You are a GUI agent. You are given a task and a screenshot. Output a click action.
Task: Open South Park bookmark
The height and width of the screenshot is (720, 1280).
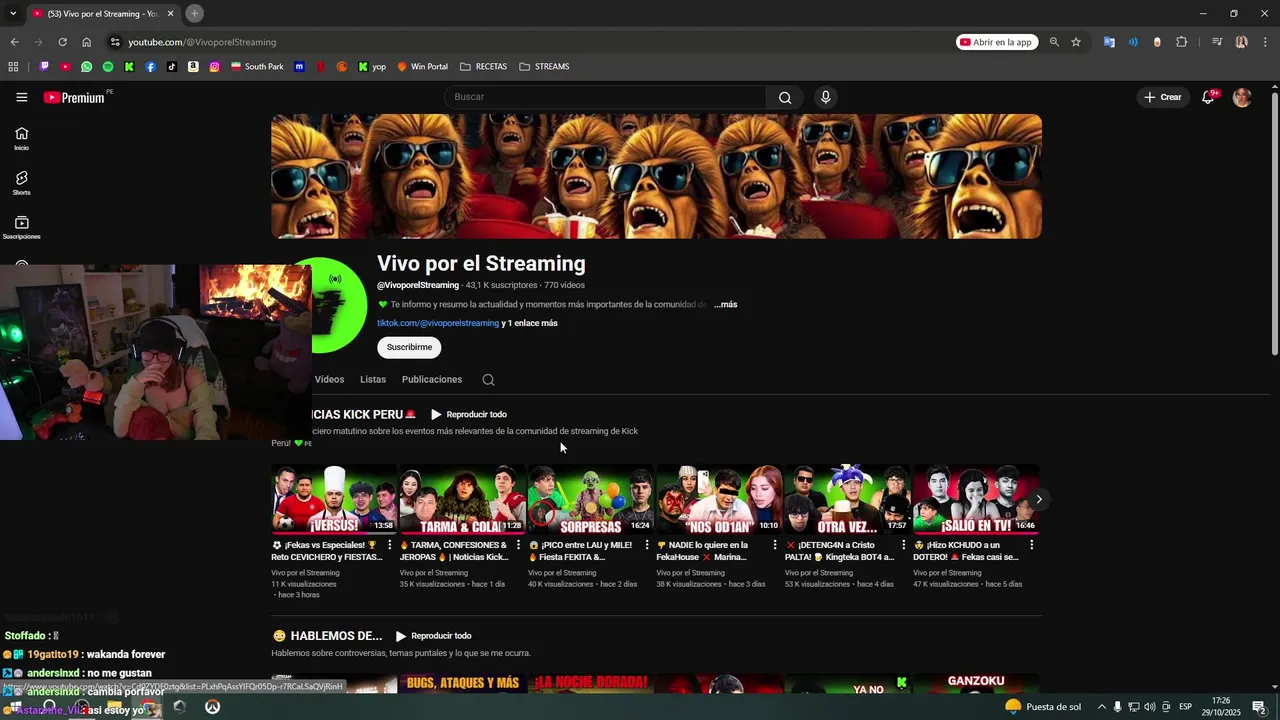pos(257,67)
